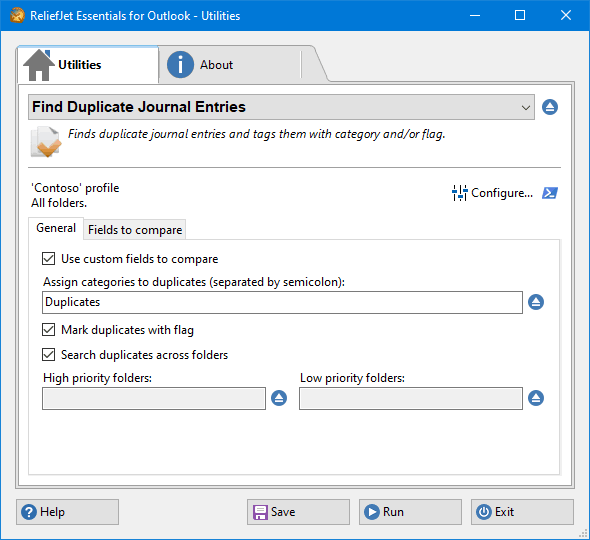This screenshot has height=540, width=590.
Task: Click the eject icon beside the utility dropdown
Action: tap(550, 107)
